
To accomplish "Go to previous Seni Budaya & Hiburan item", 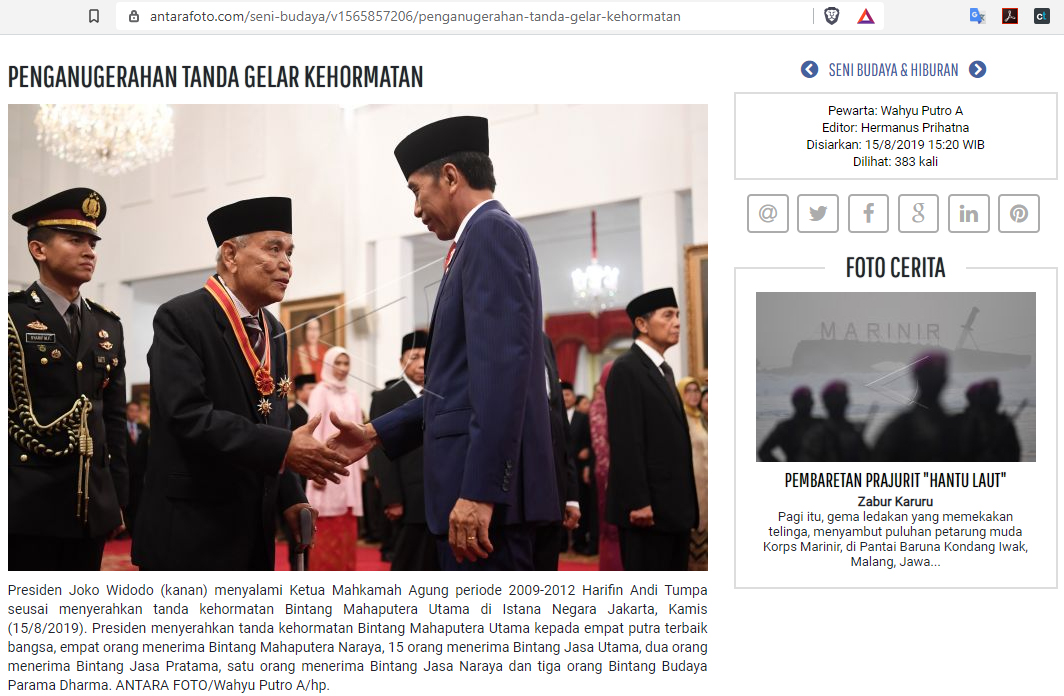I will (x=810, y=70).
